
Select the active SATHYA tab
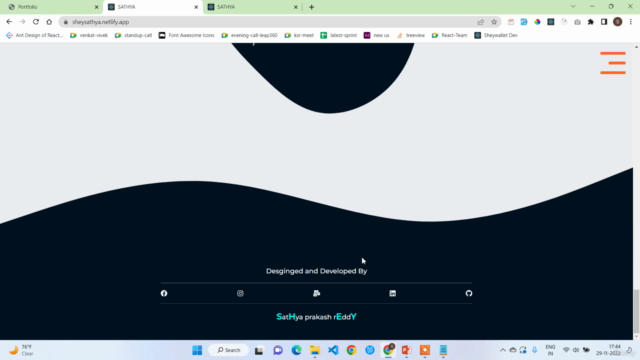(153, 7)
